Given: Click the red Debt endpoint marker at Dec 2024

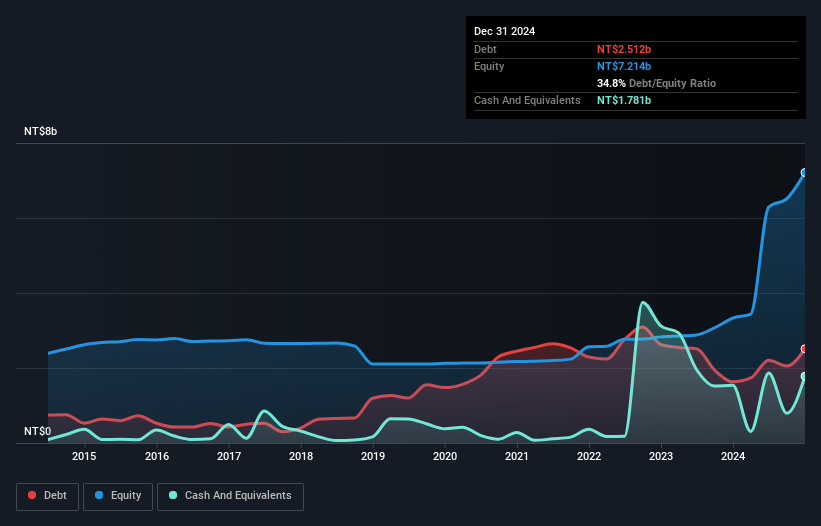Looking at the screenshot, I should coord(804,349).
